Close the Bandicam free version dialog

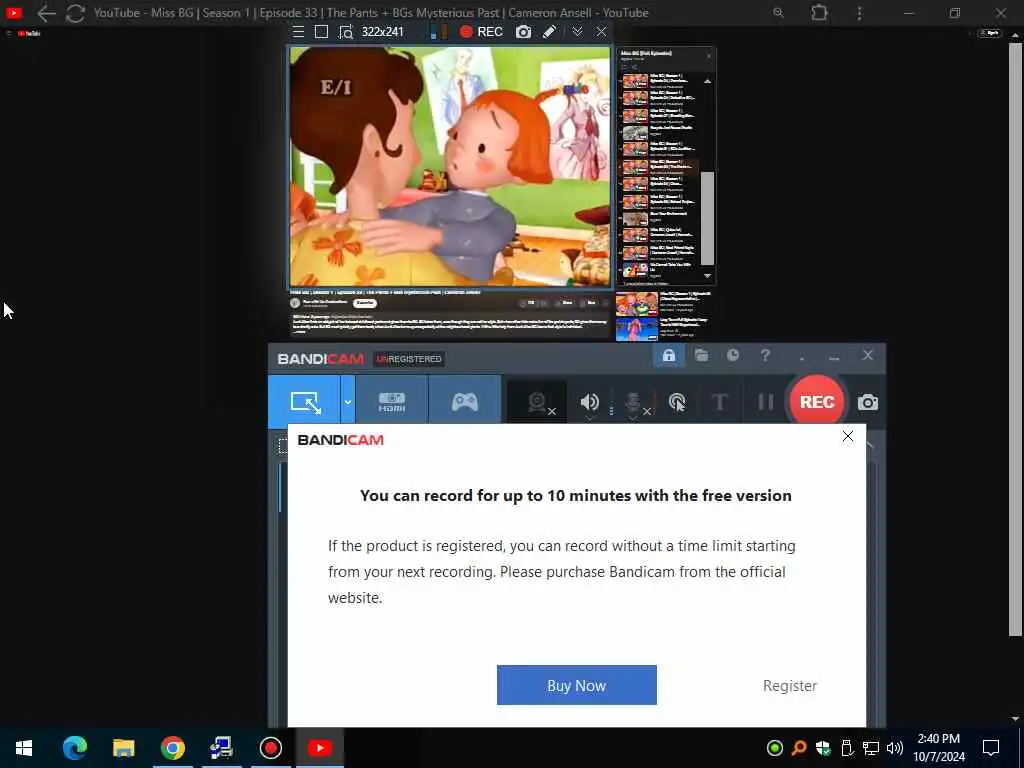point(848,436)
